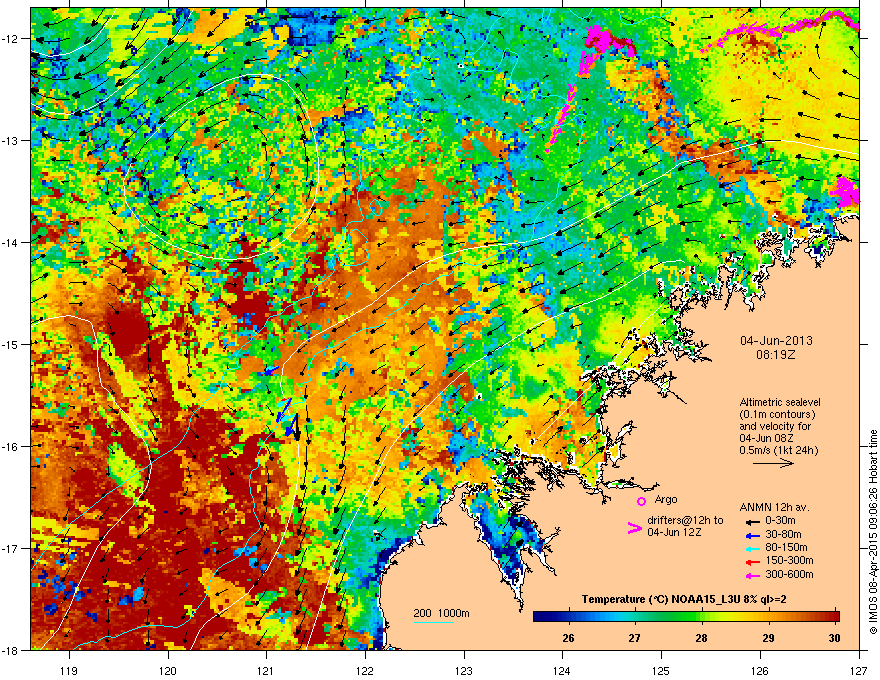
Task: Click the longitude axis label 122
Action: coord(365,670)
